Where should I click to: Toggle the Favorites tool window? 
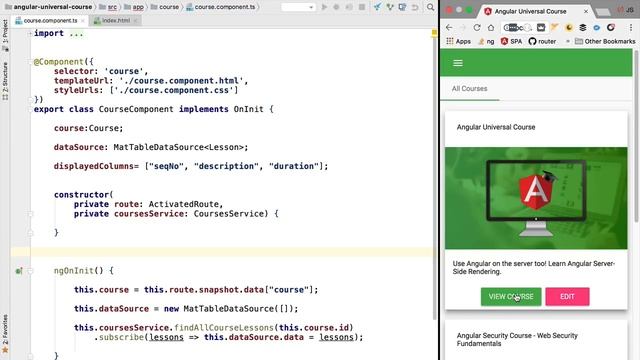(x=5, y=333)
